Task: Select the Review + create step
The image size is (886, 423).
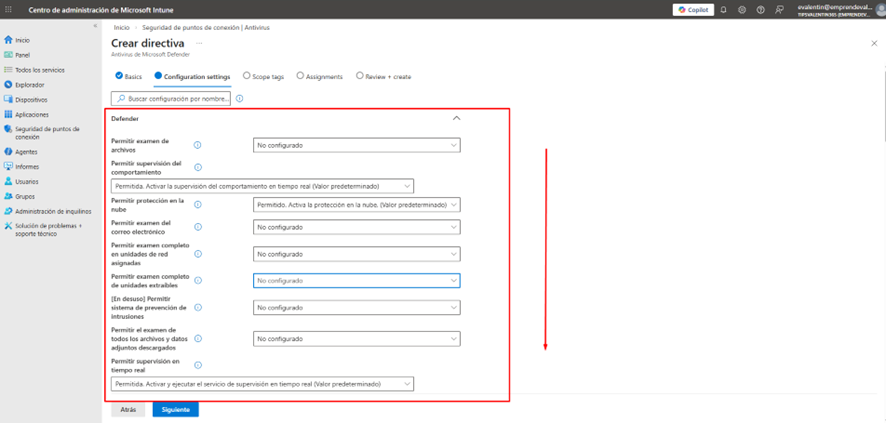Action: (x=385, y=76)
